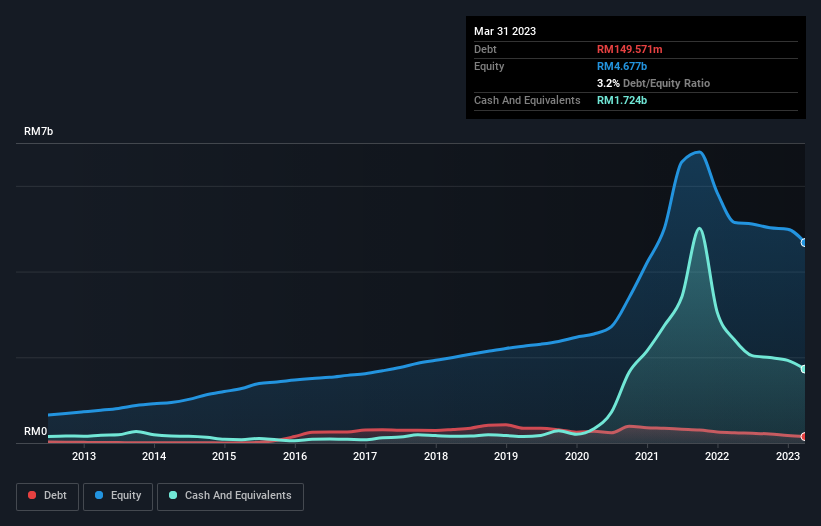Click the red Debt endpoint marker
The image size is (821, 526).
click(804, 437)
